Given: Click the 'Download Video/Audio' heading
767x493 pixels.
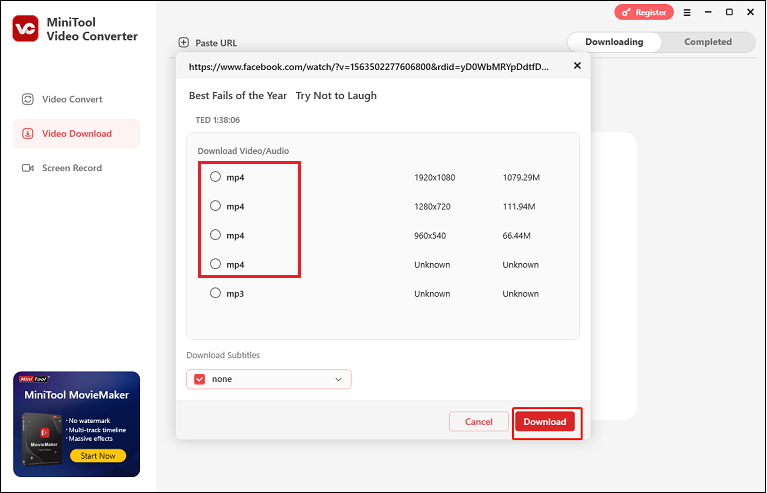Looking at the screenshot, I should pyautogui.click(x=243, y=151).
